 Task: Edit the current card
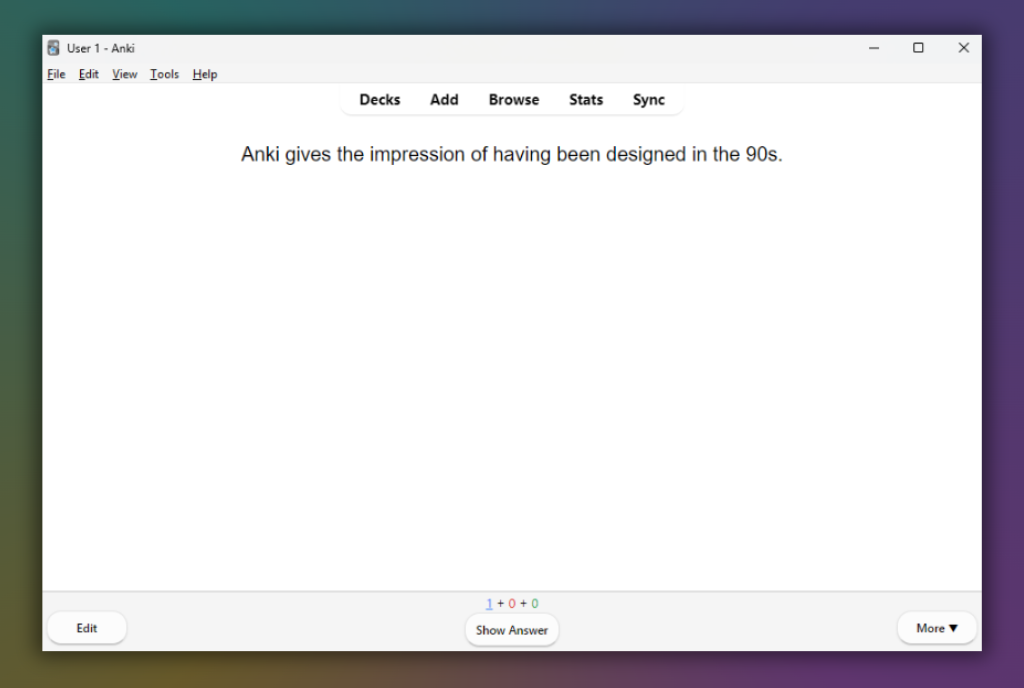pos(86,627)
